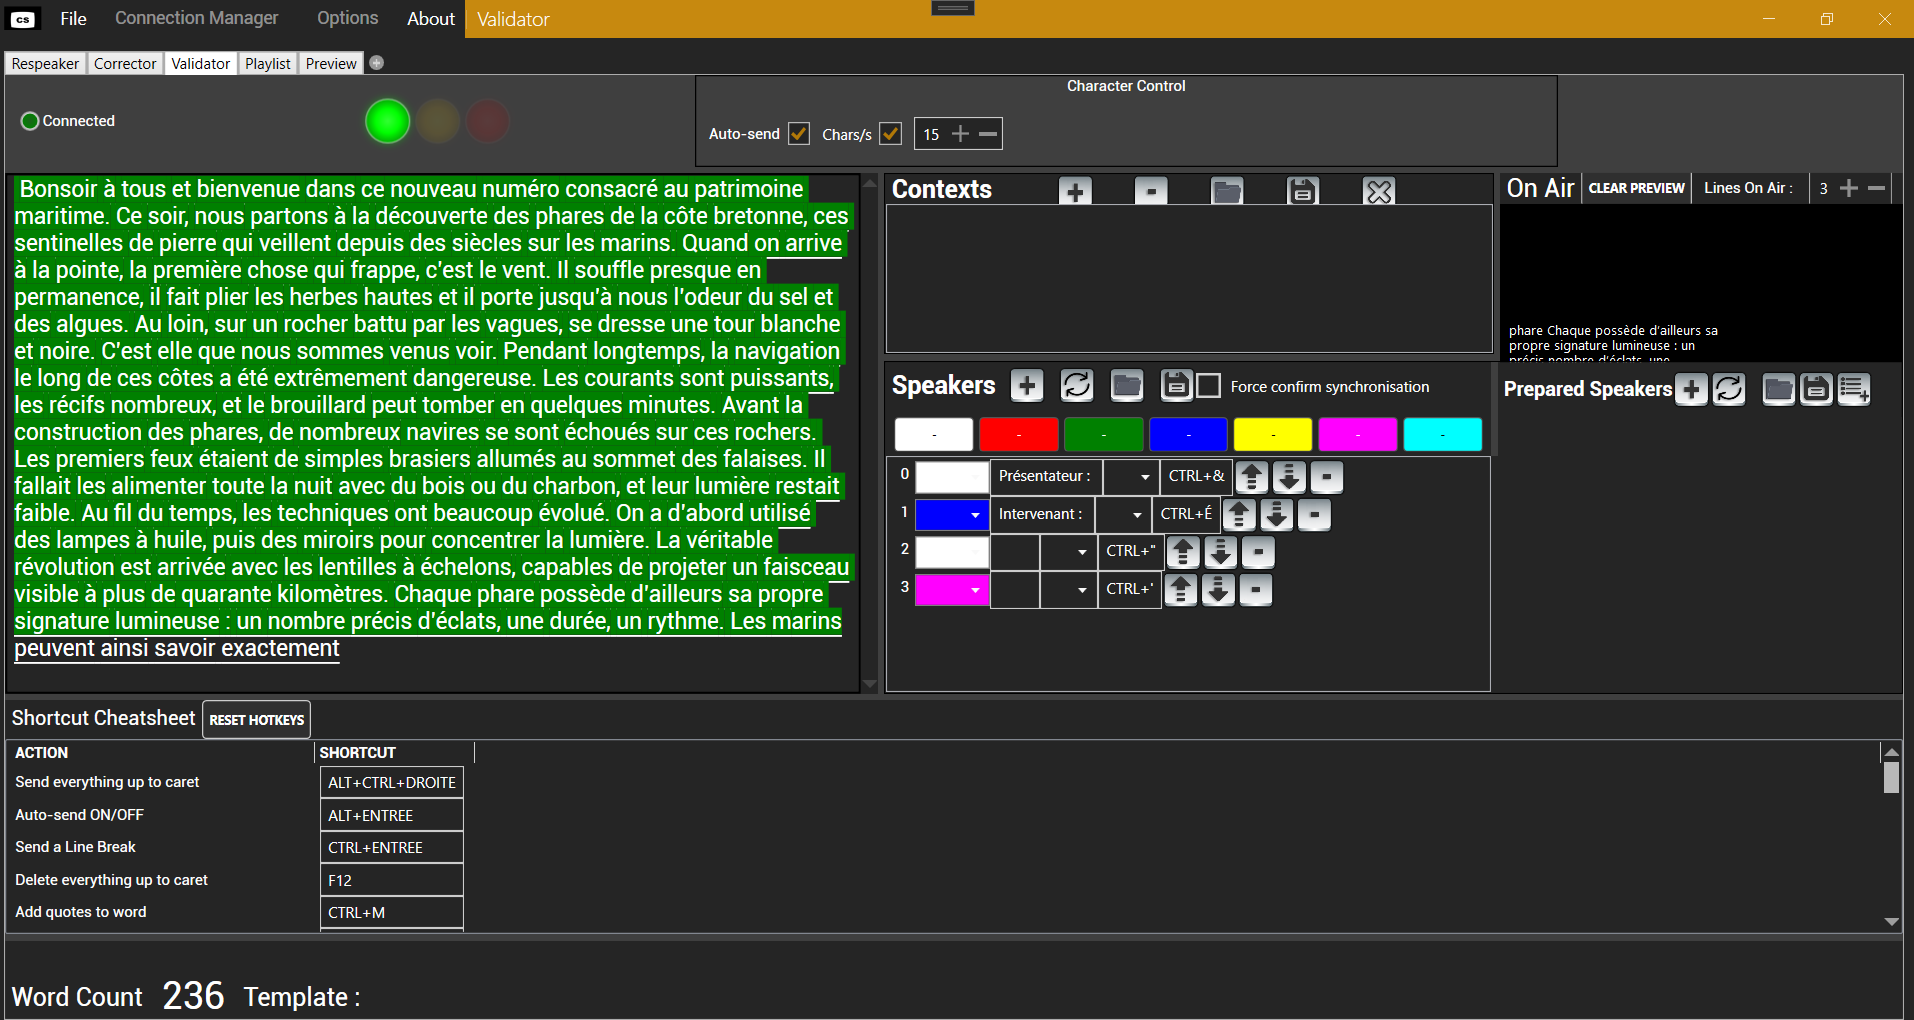Viewport: 1914px width, 1020px height.
Task: Click prepared speakers add-list icon
Action: tap(1854, 389)
